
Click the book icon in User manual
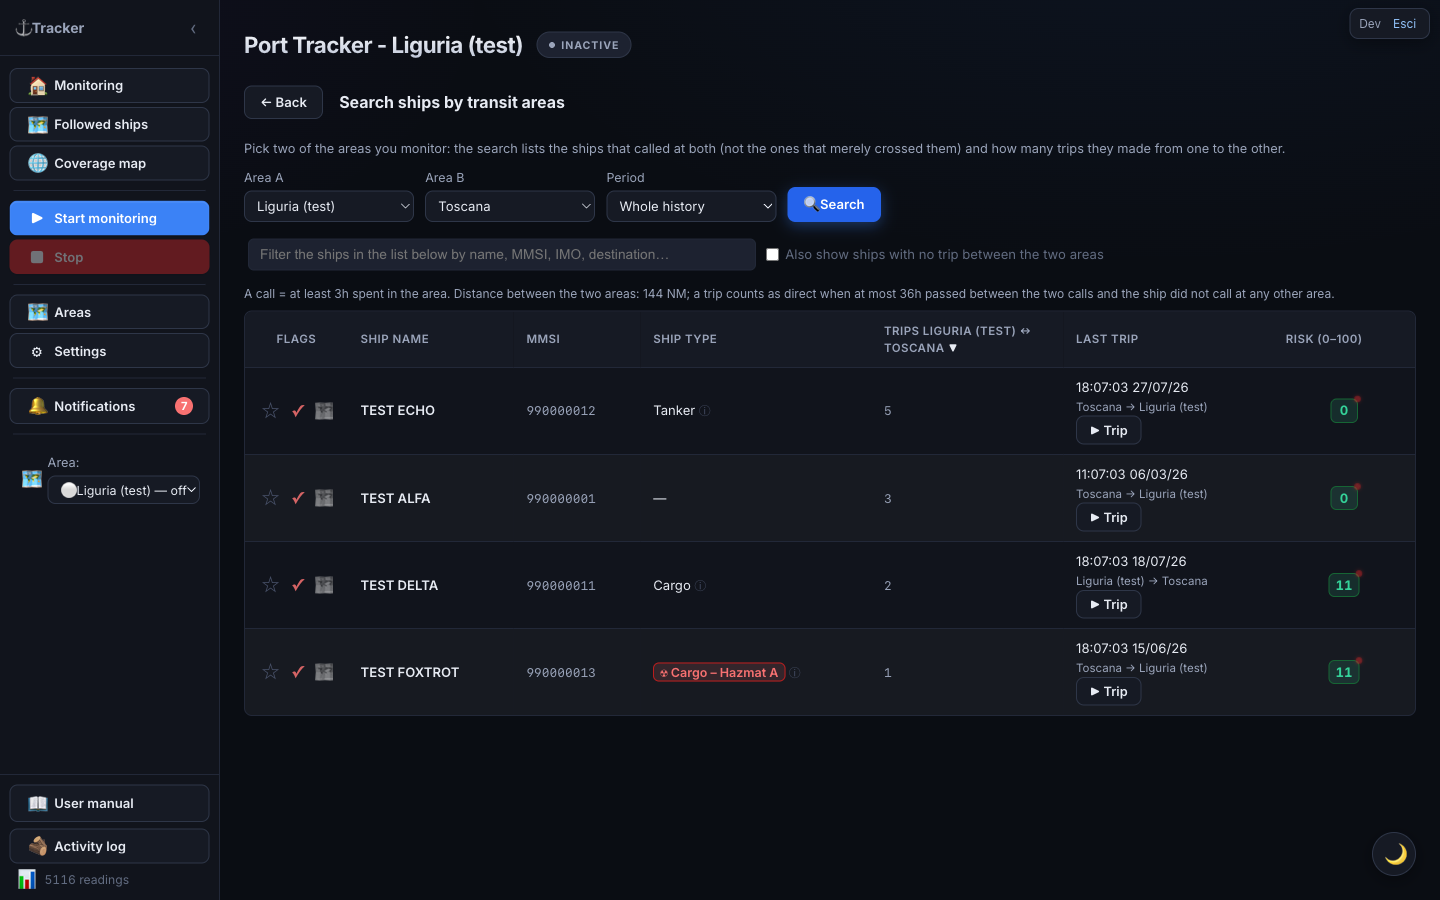(x=38, y=803)
